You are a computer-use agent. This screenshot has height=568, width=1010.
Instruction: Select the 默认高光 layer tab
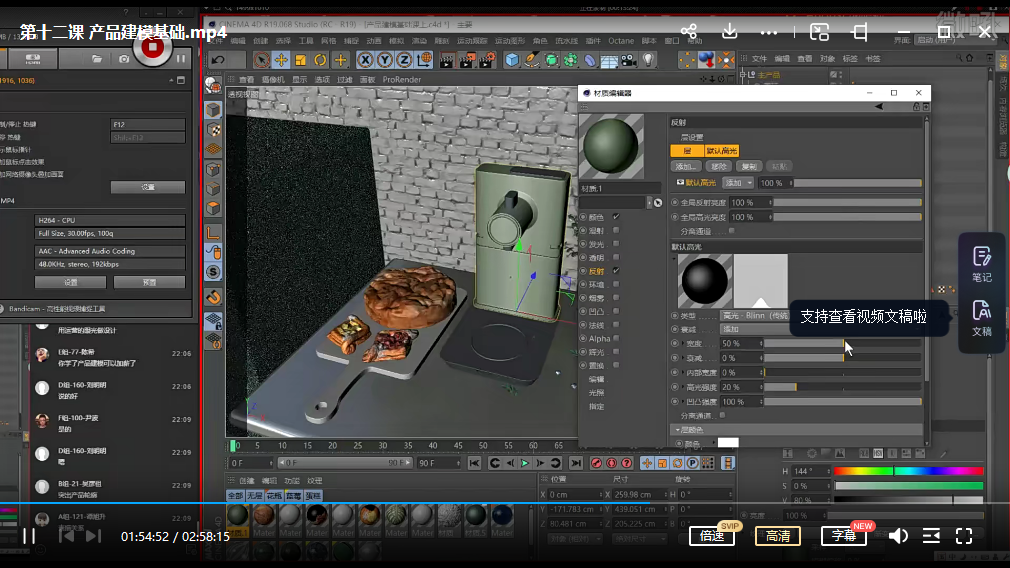click(721, 151)
